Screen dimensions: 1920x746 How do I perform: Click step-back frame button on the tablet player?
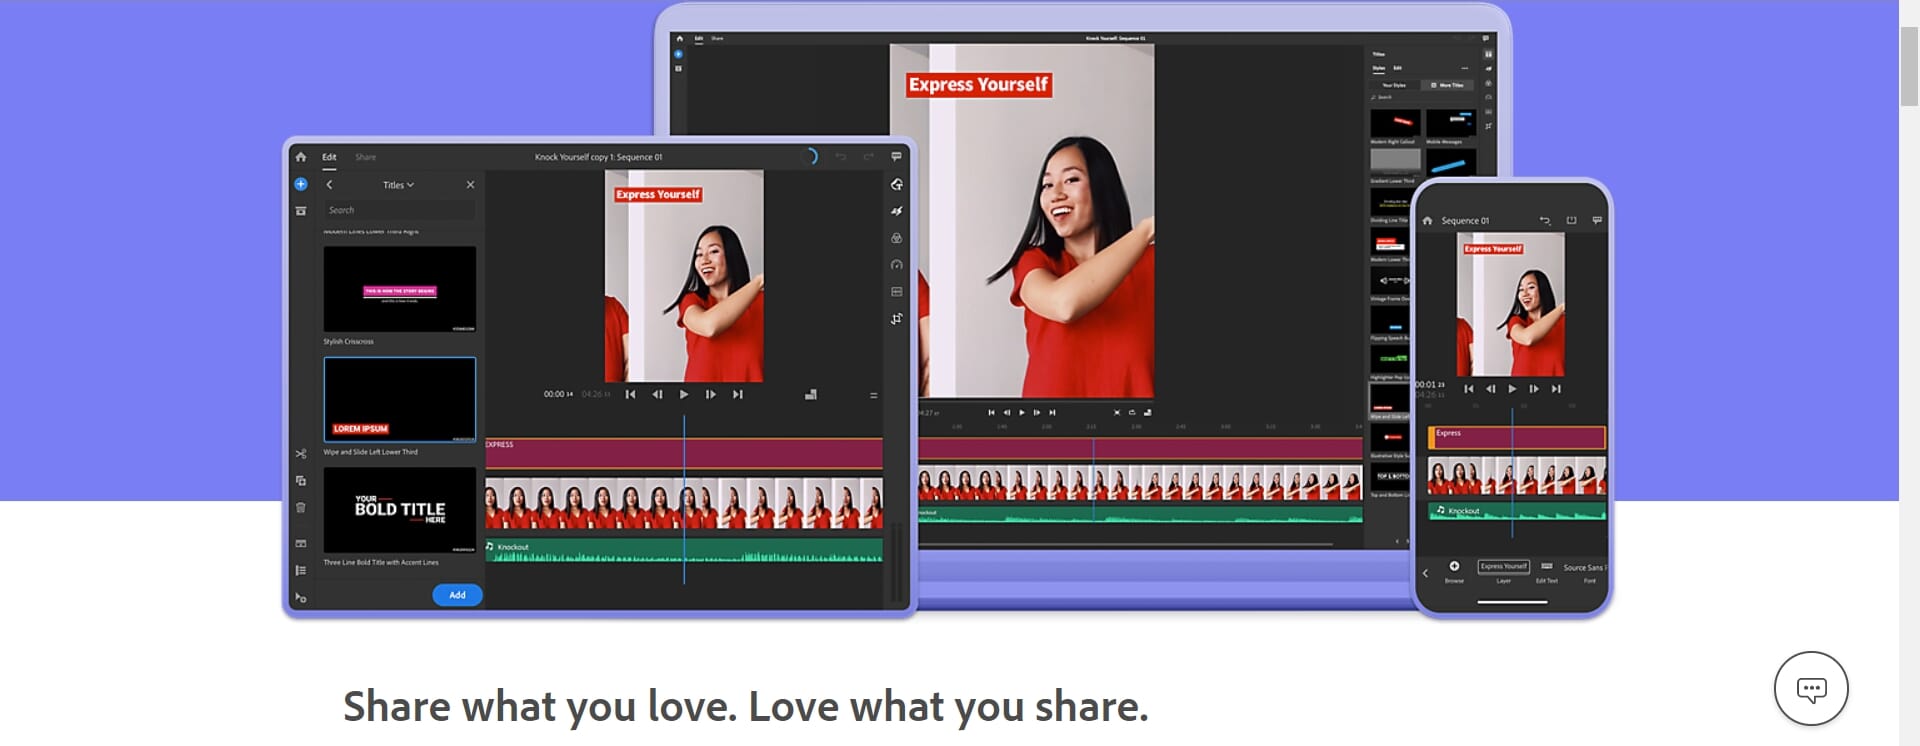[x=657, y=395]
